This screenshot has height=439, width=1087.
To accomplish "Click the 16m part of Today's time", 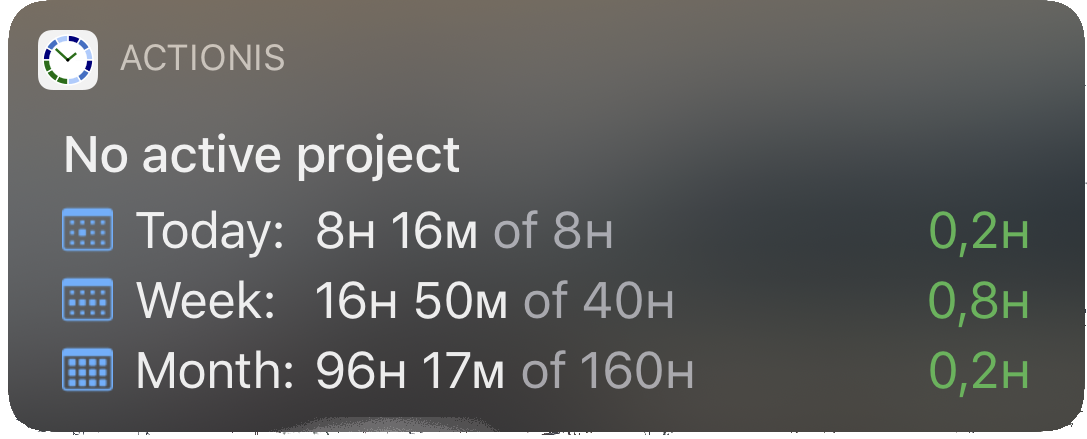I will pyautogui.click(x=435, y=231).
